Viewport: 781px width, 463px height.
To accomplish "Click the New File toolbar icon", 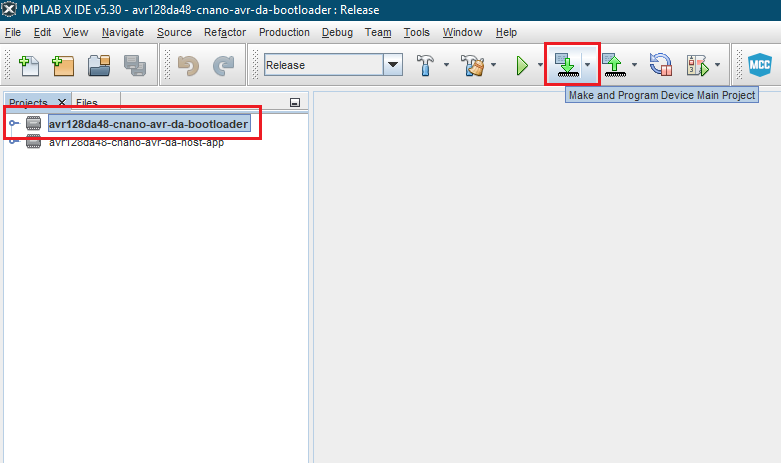I will pos(29,65).
